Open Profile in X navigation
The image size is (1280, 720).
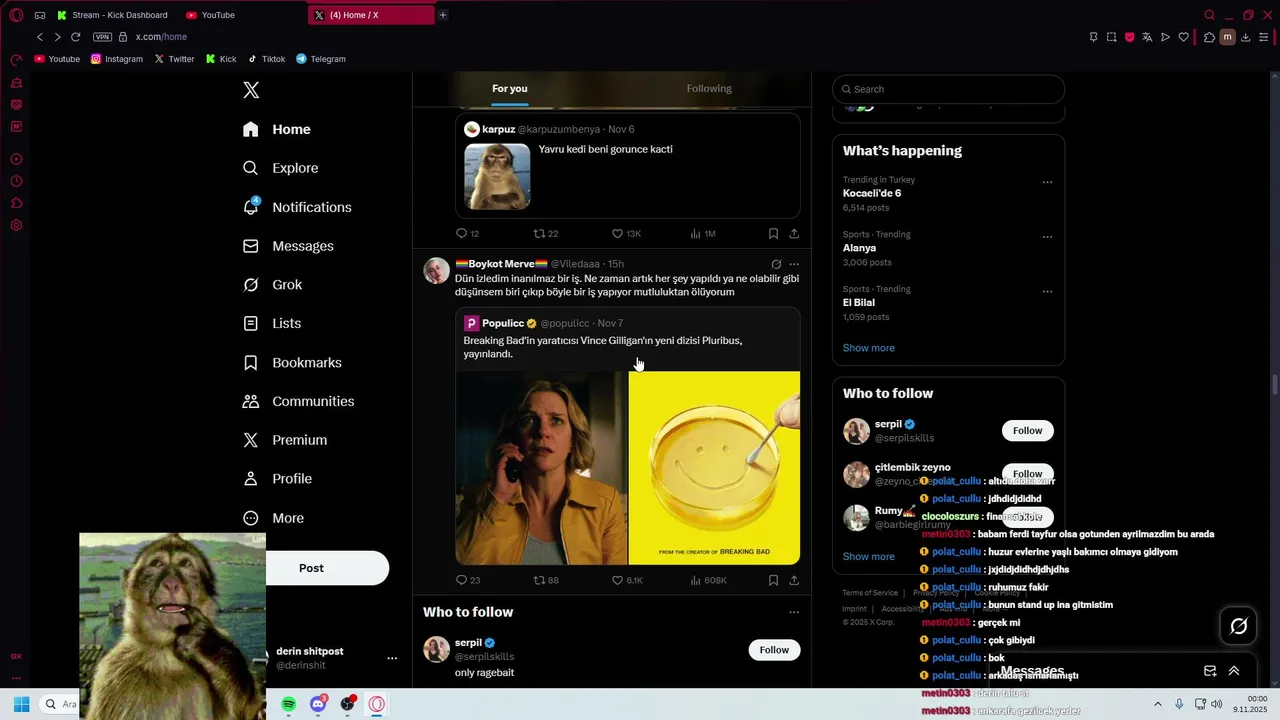click(277, 479)
